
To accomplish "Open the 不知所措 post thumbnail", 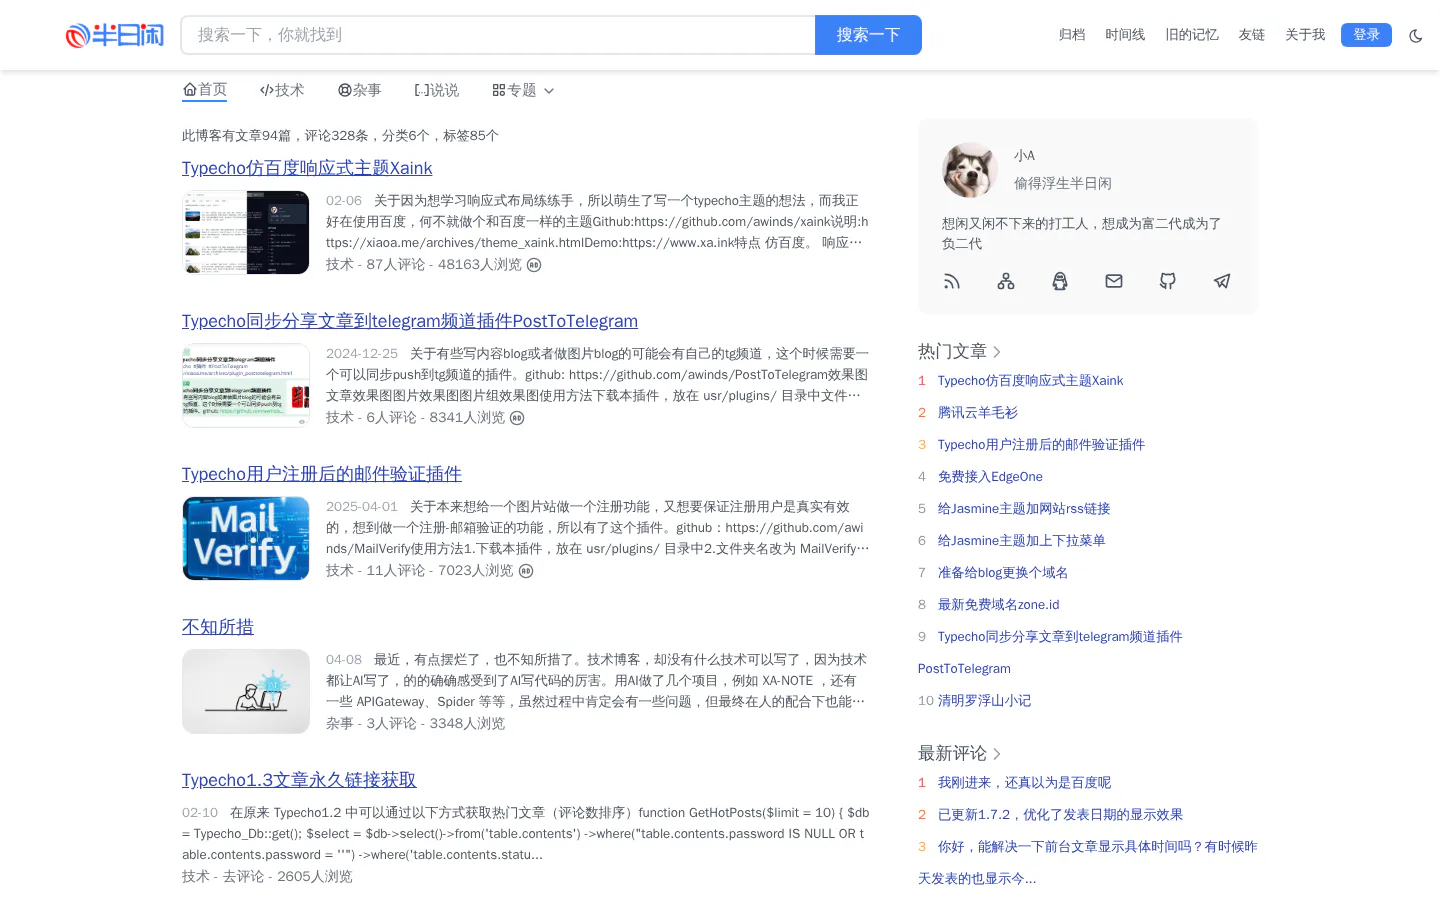I will coord(246,692).
